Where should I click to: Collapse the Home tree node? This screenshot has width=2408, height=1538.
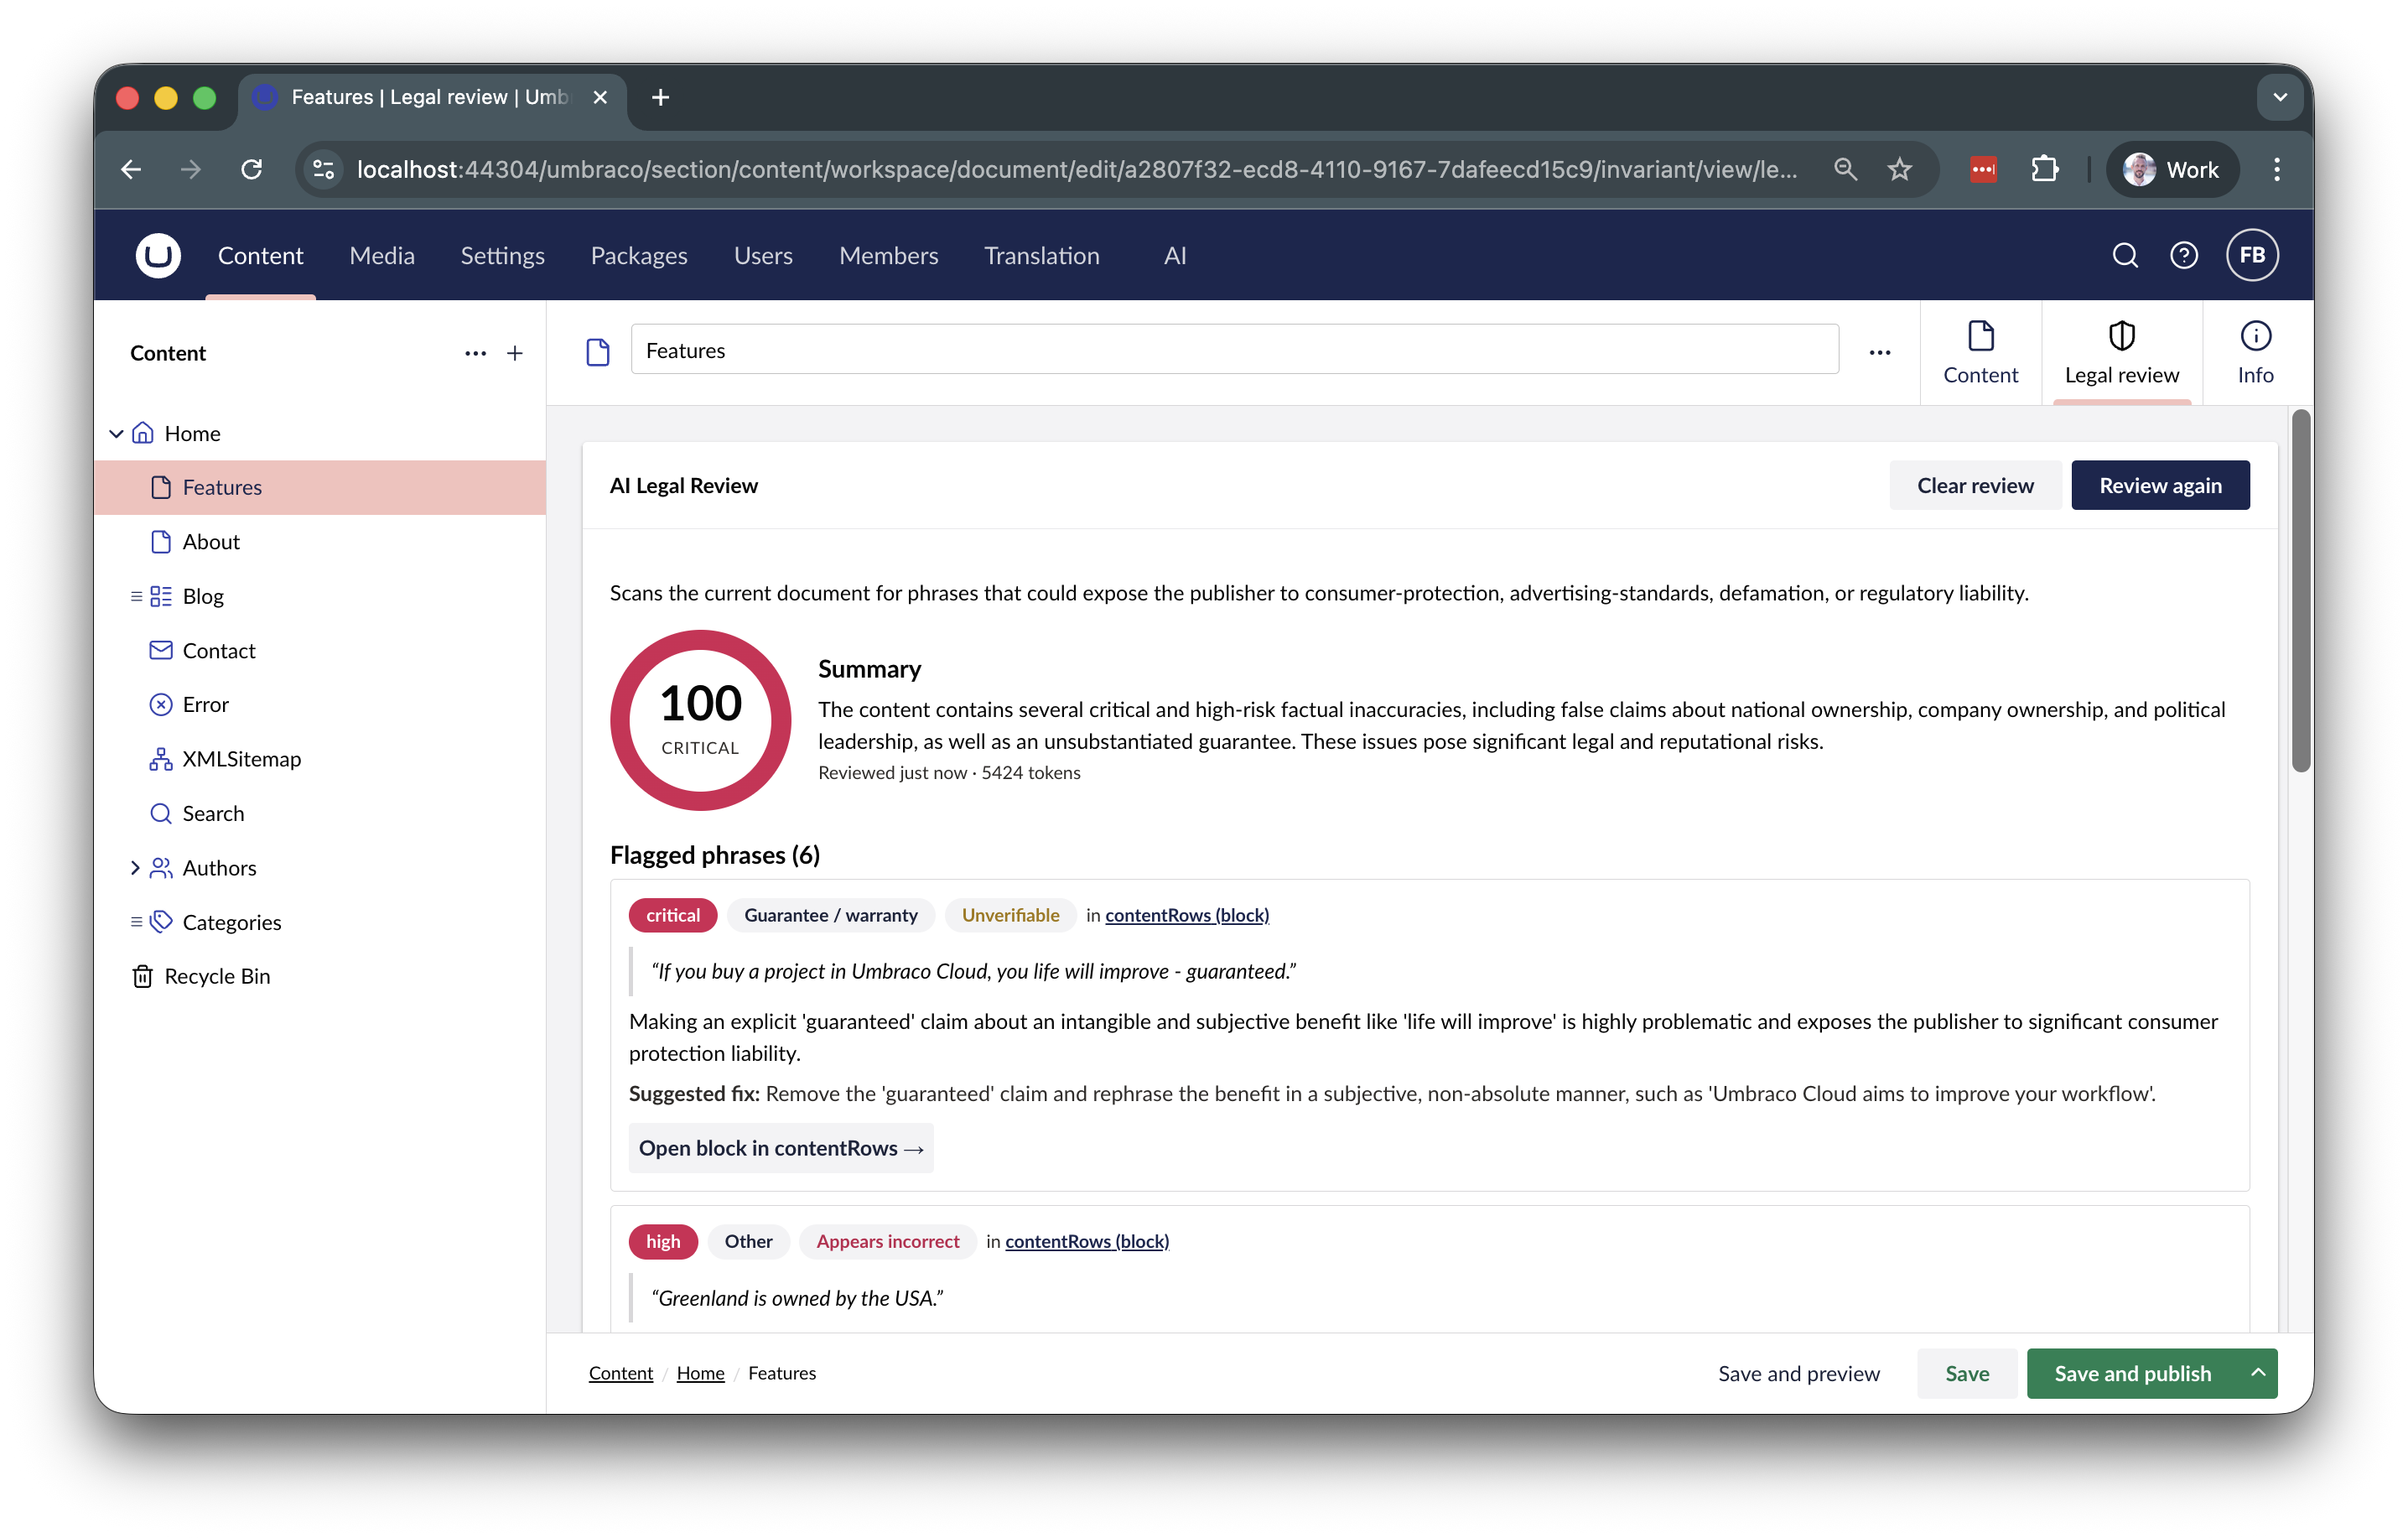pyautogui.click(x=116, y=433)
